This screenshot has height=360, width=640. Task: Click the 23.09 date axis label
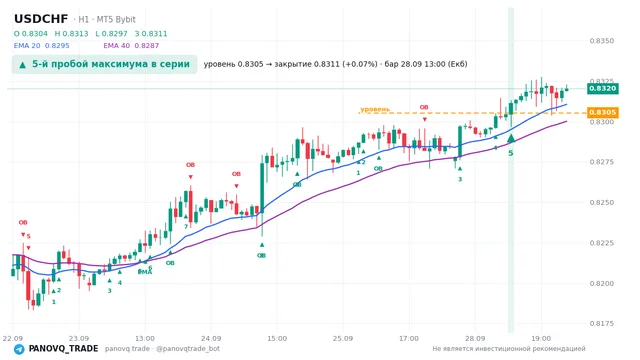click(x=79, y=338)
